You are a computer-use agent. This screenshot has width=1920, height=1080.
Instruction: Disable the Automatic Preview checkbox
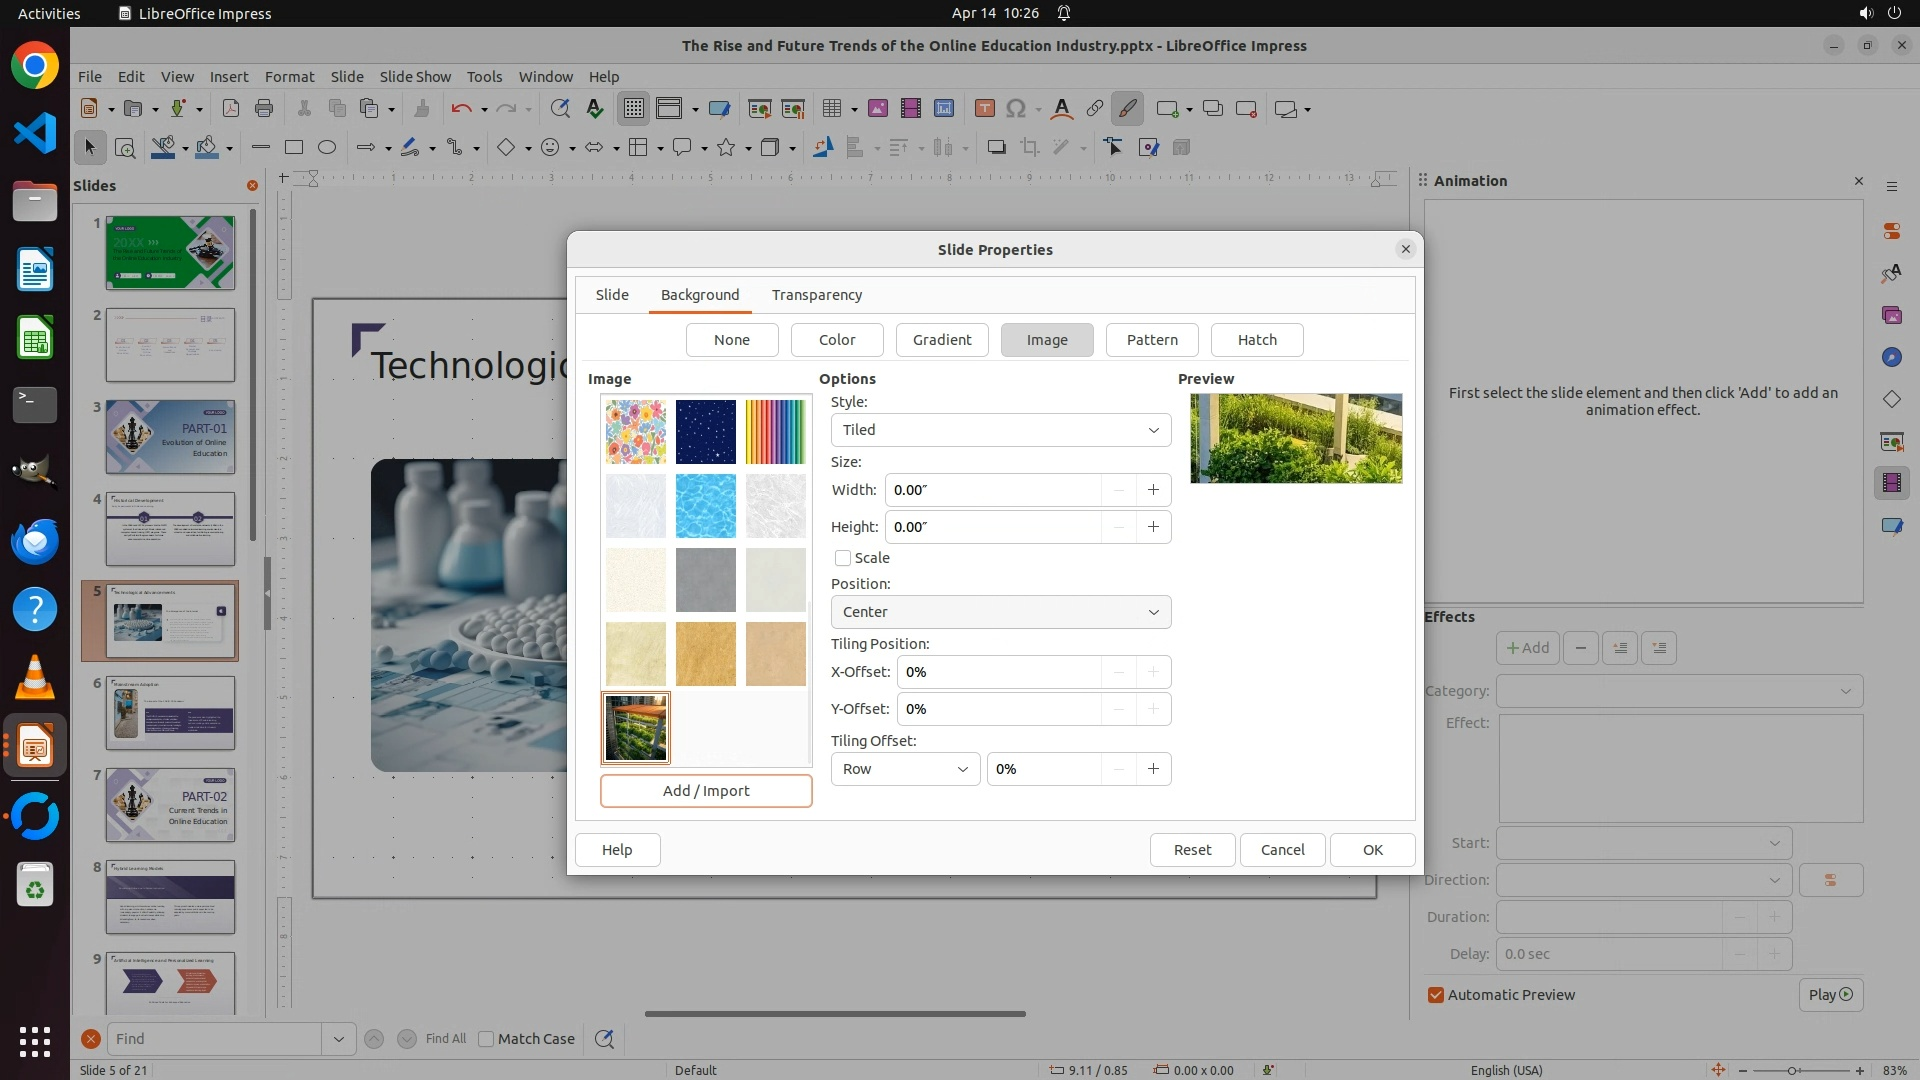point(1436,995)
